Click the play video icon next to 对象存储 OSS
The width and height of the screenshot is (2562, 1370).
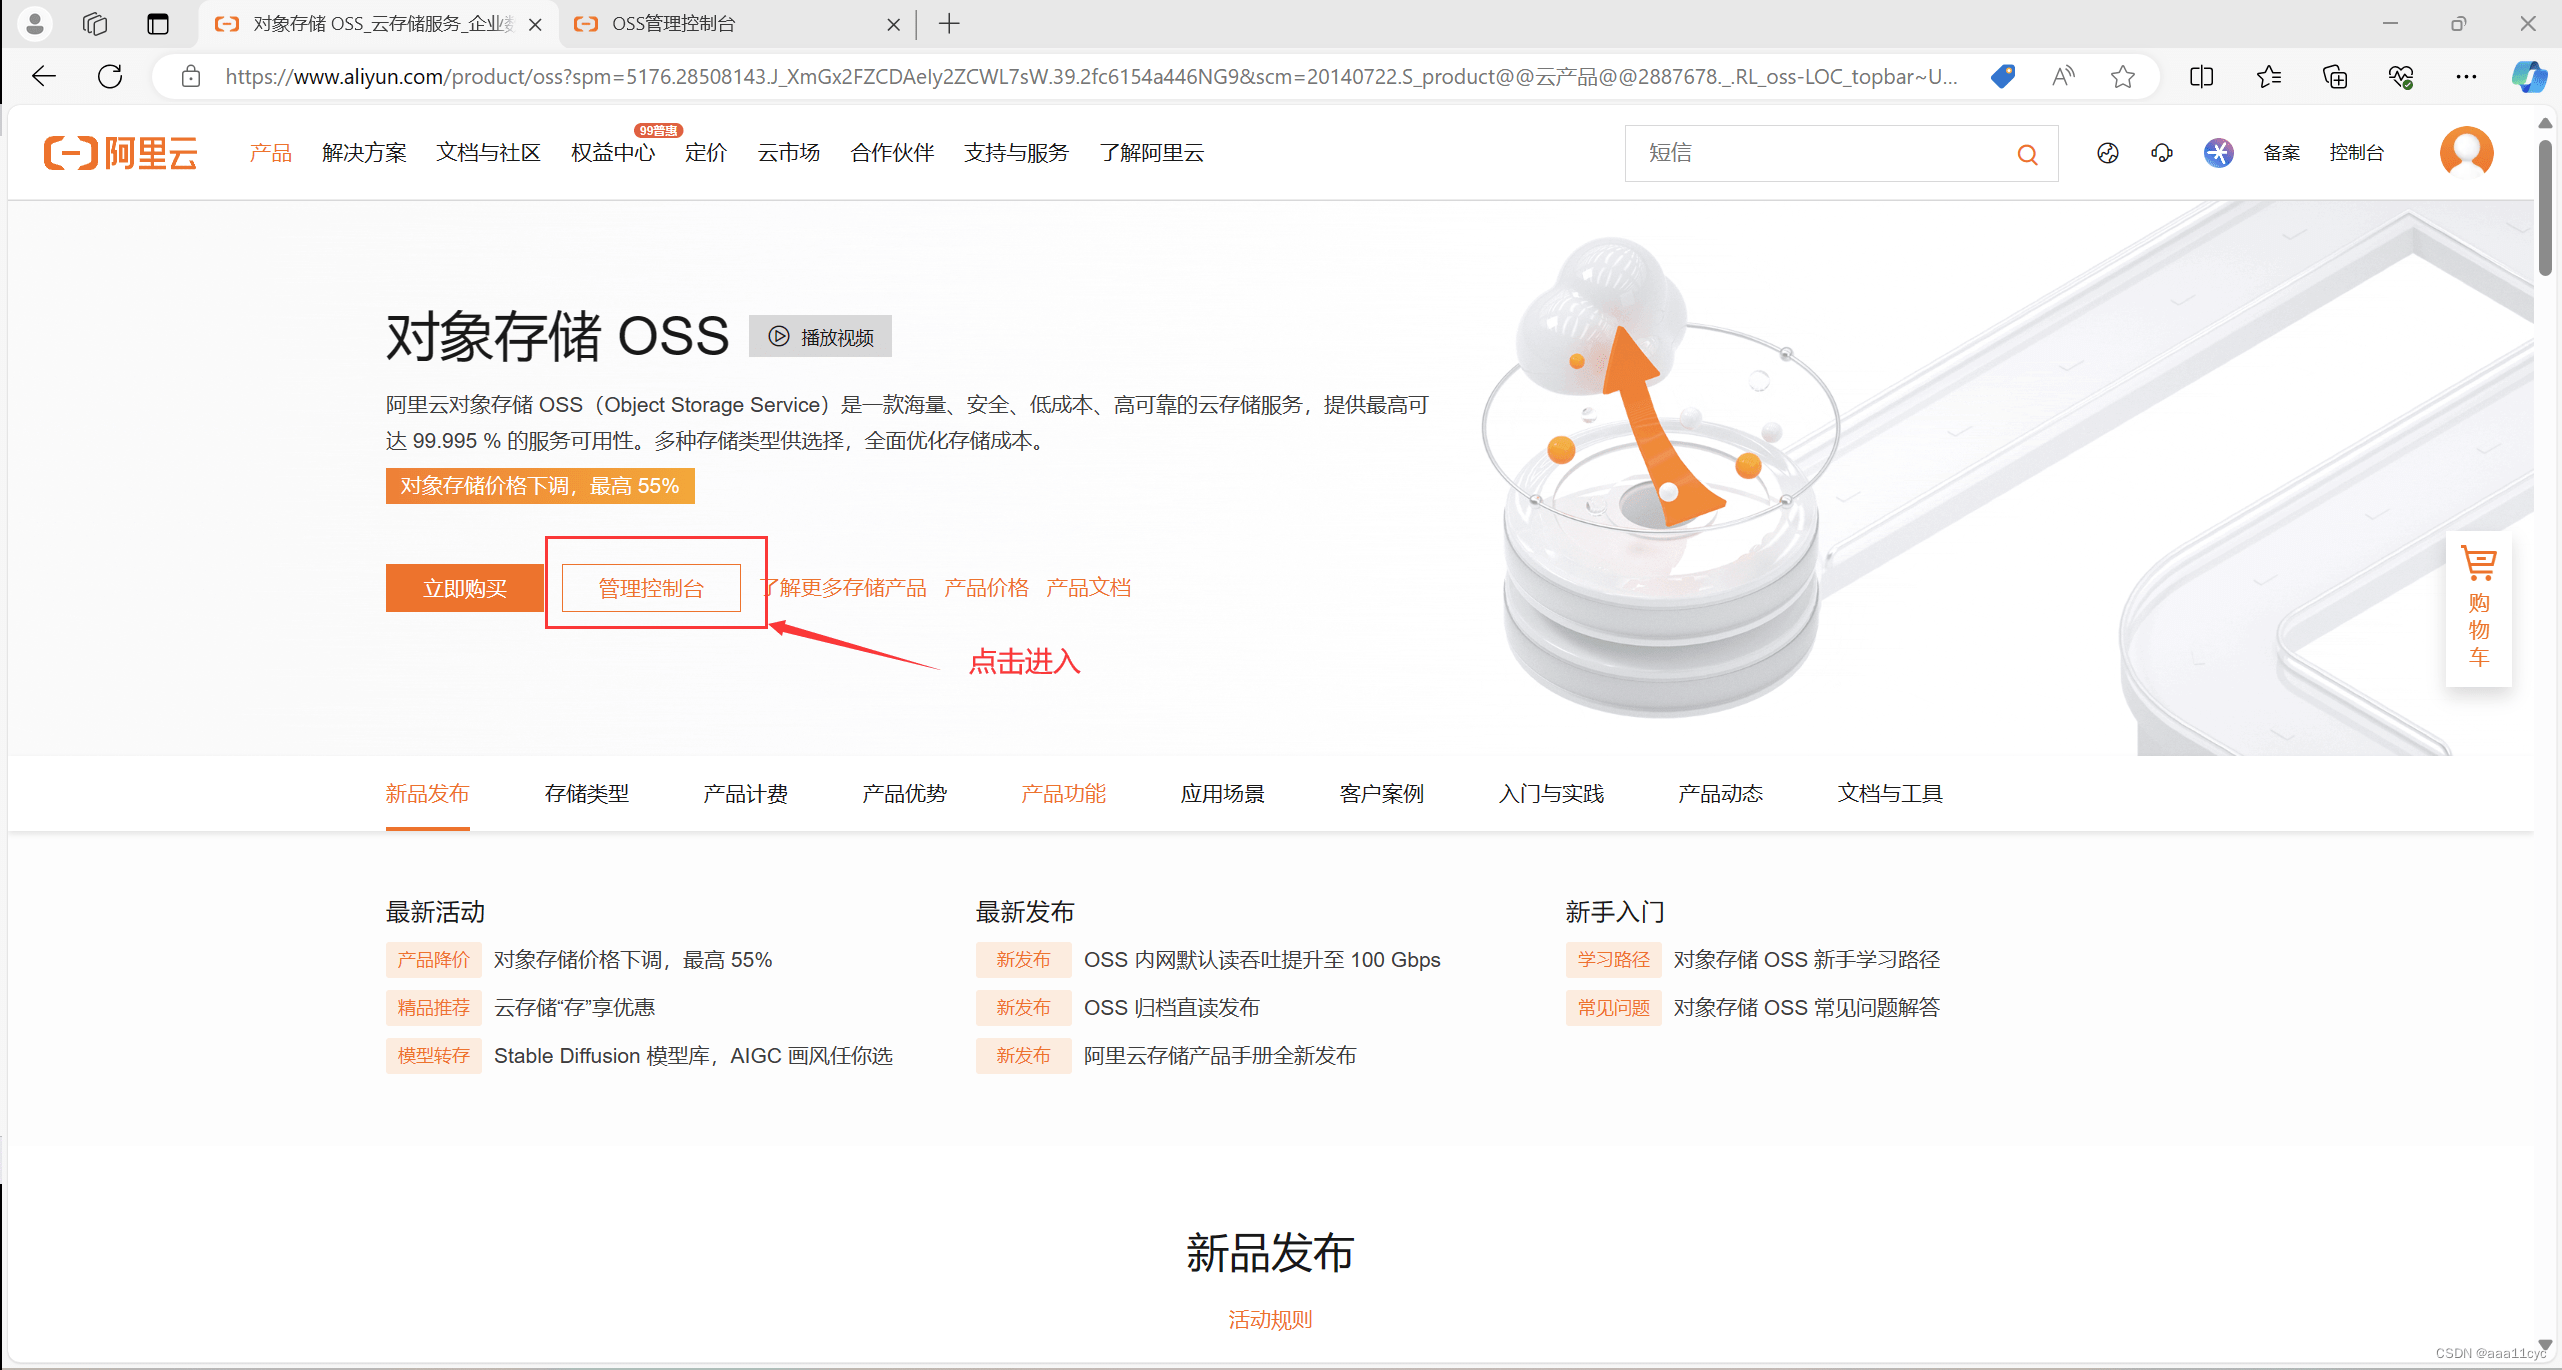[780, 336]
